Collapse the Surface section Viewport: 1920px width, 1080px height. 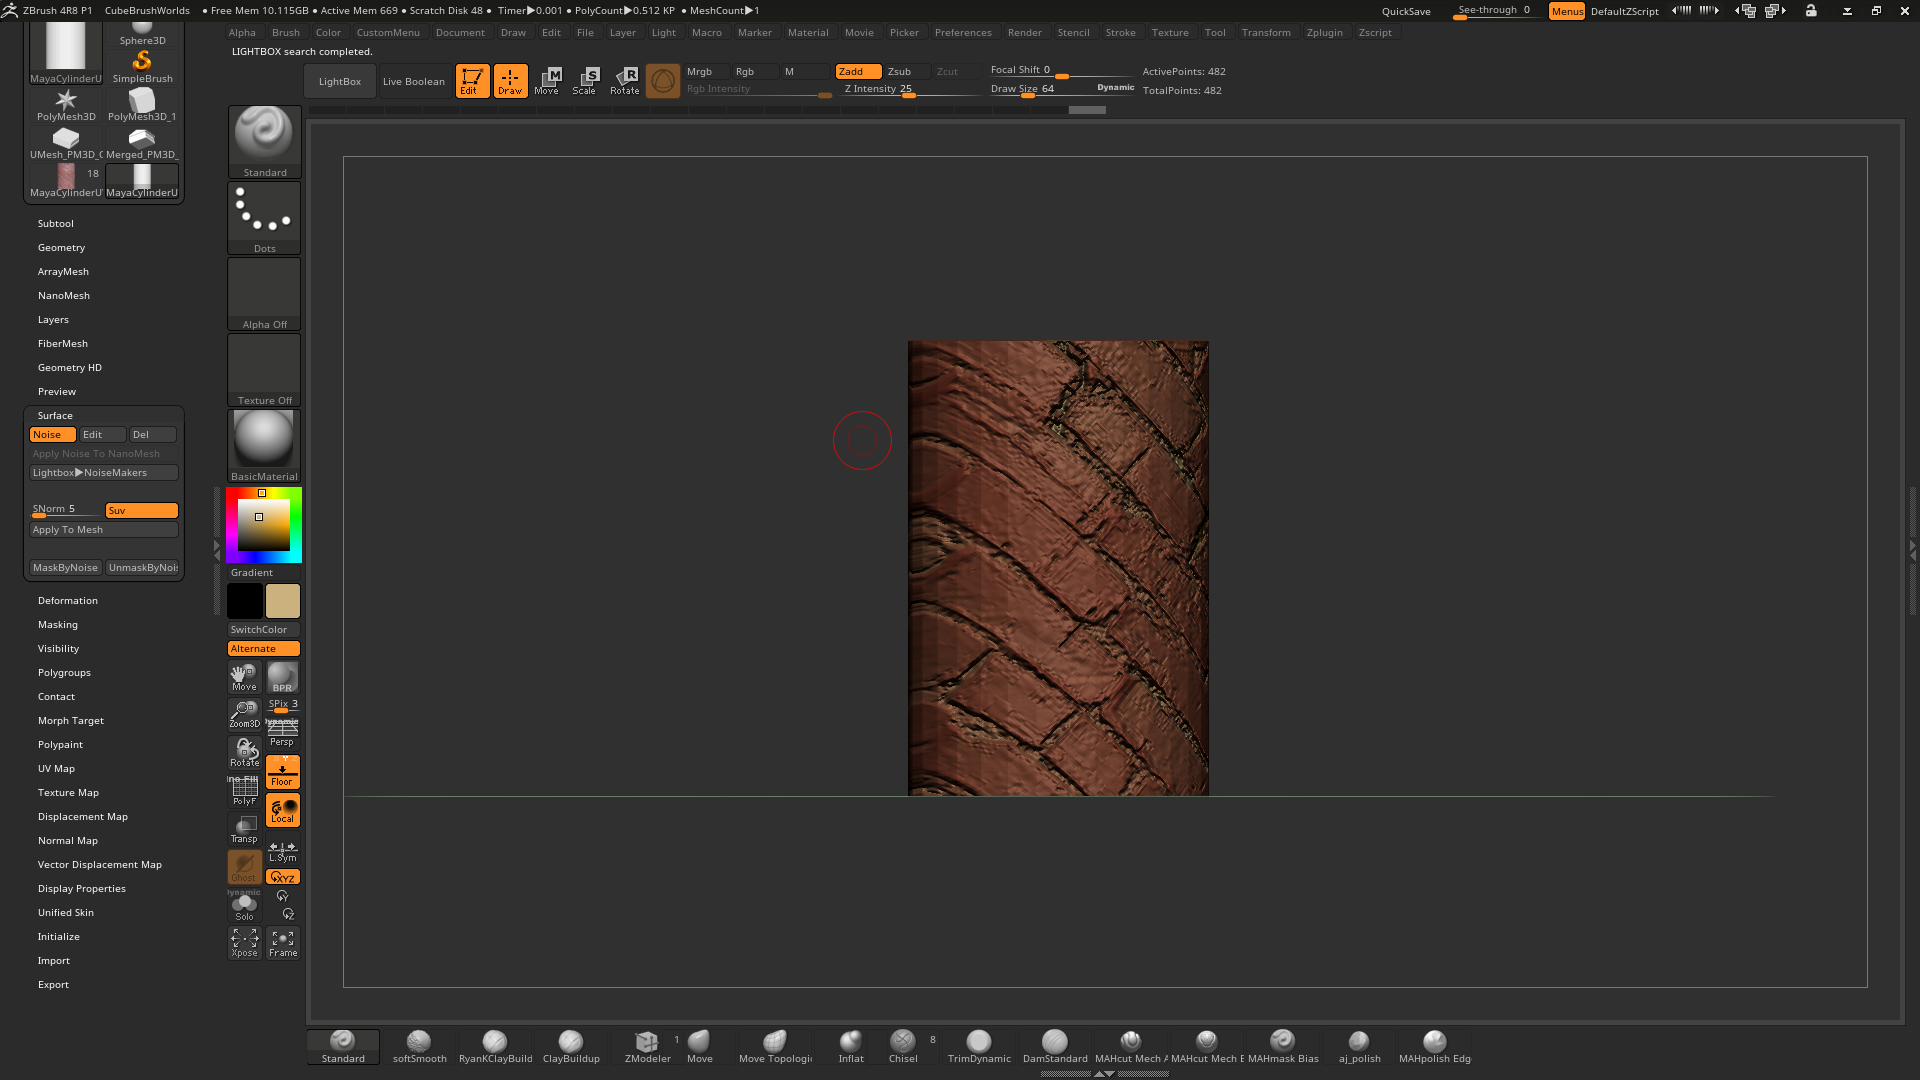tap(55, 416)
